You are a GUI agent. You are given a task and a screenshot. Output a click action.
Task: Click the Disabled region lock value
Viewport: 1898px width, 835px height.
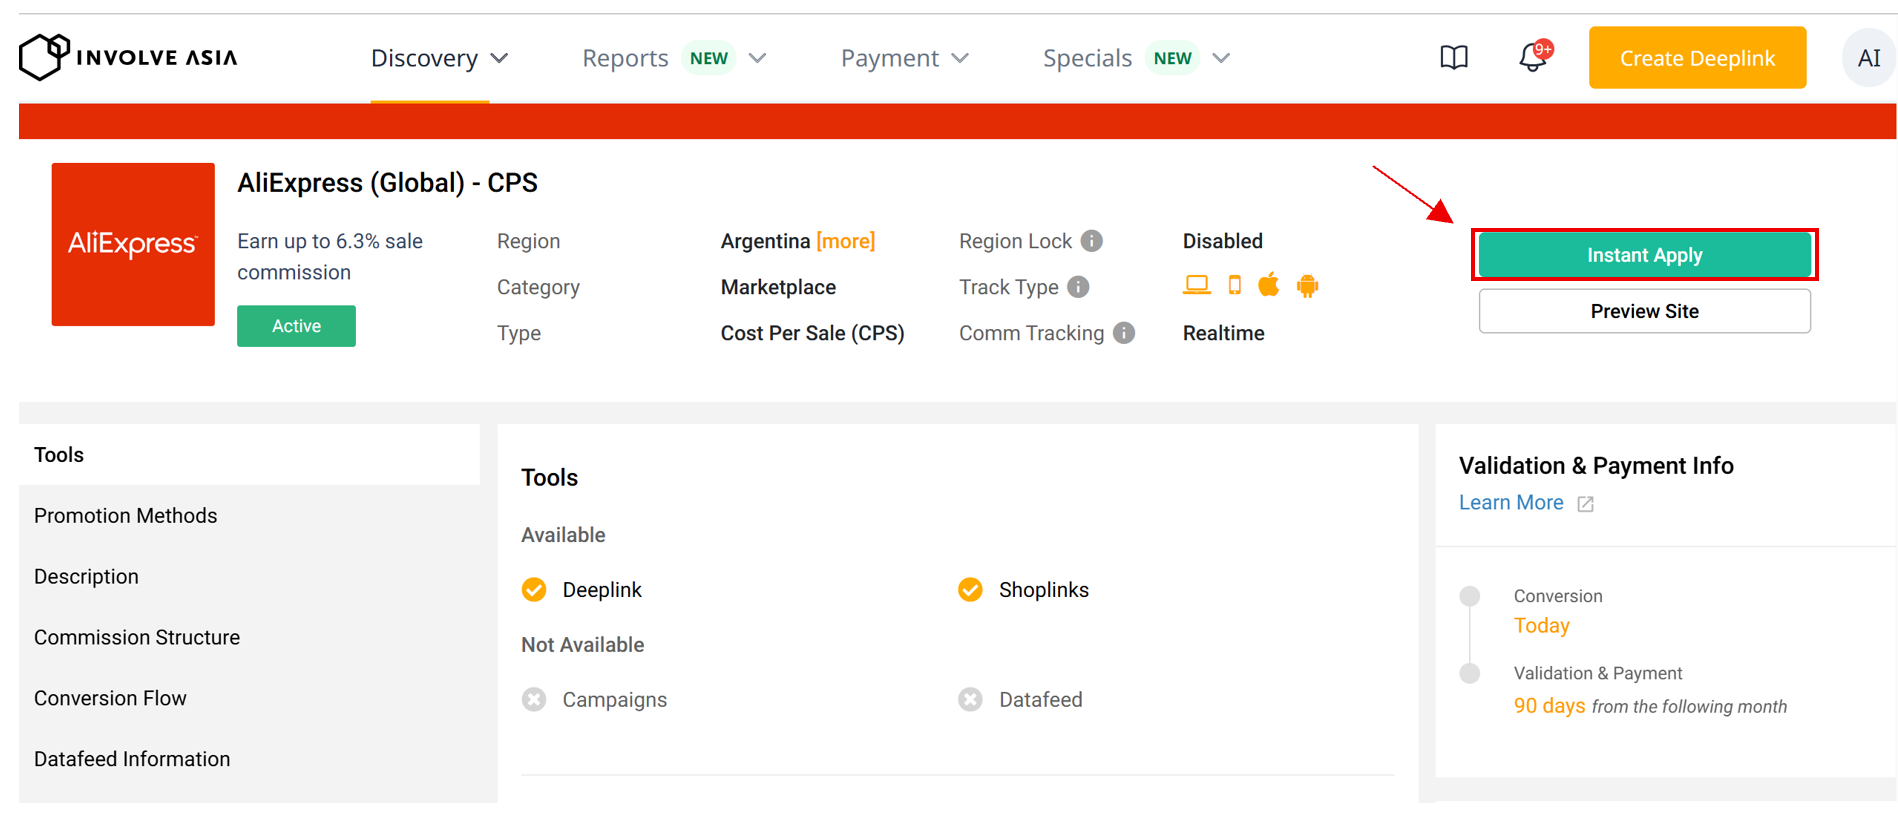click(1222, 241)
